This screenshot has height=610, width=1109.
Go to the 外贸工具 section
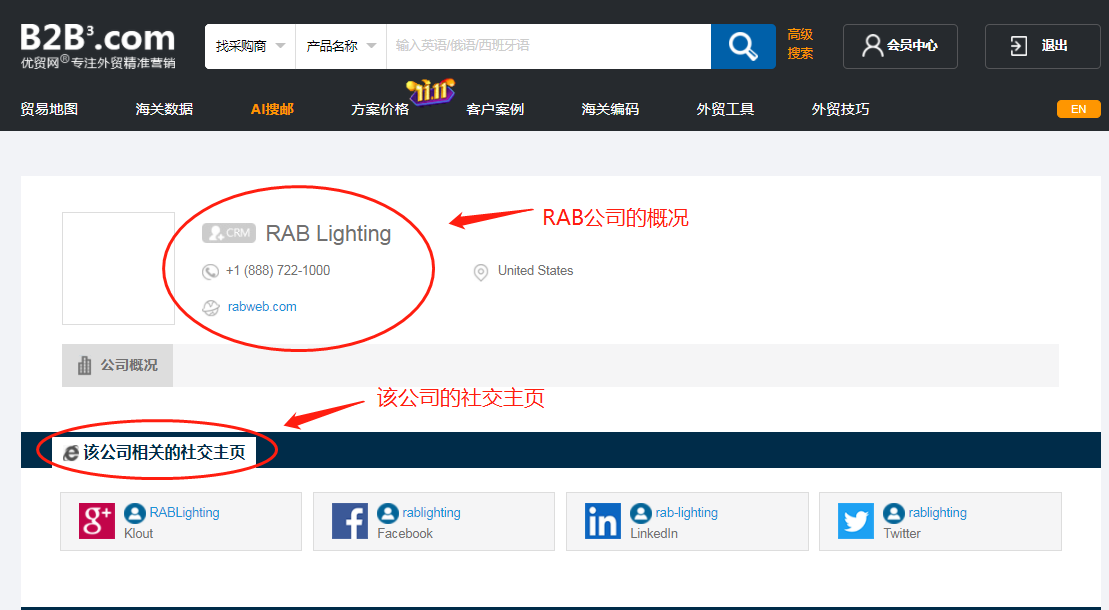725,109
